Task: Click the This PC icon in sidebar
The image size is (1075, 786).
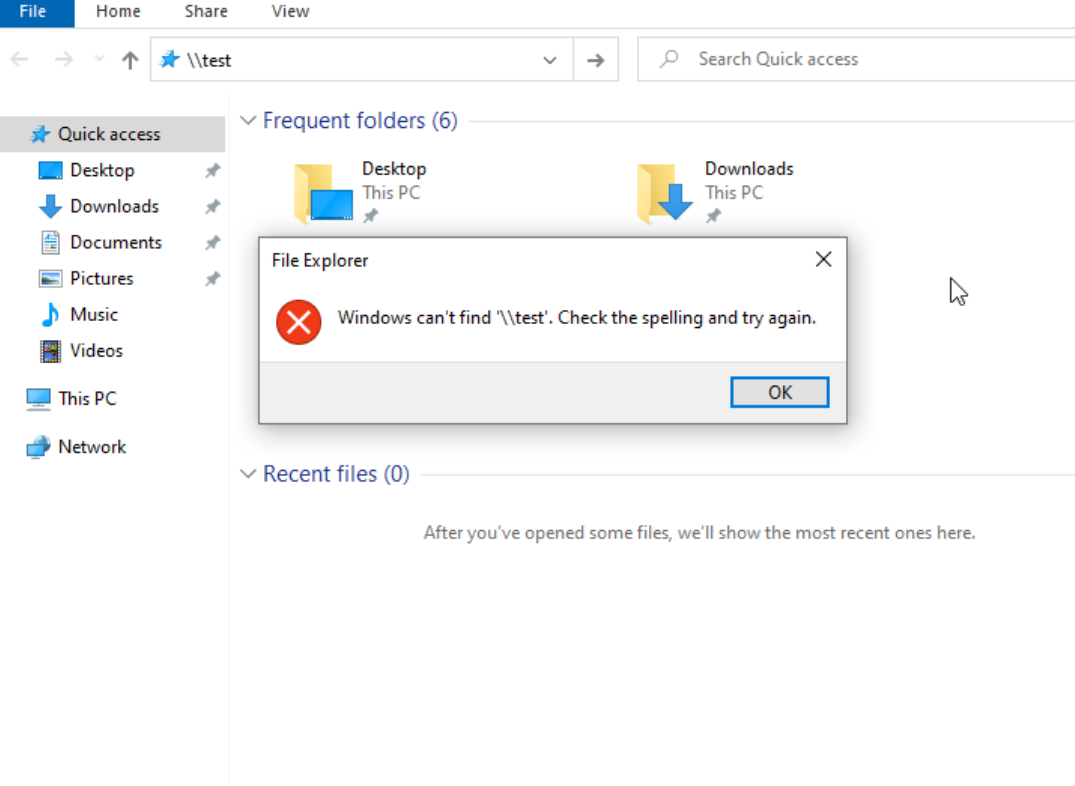Action: coord(38,399)
